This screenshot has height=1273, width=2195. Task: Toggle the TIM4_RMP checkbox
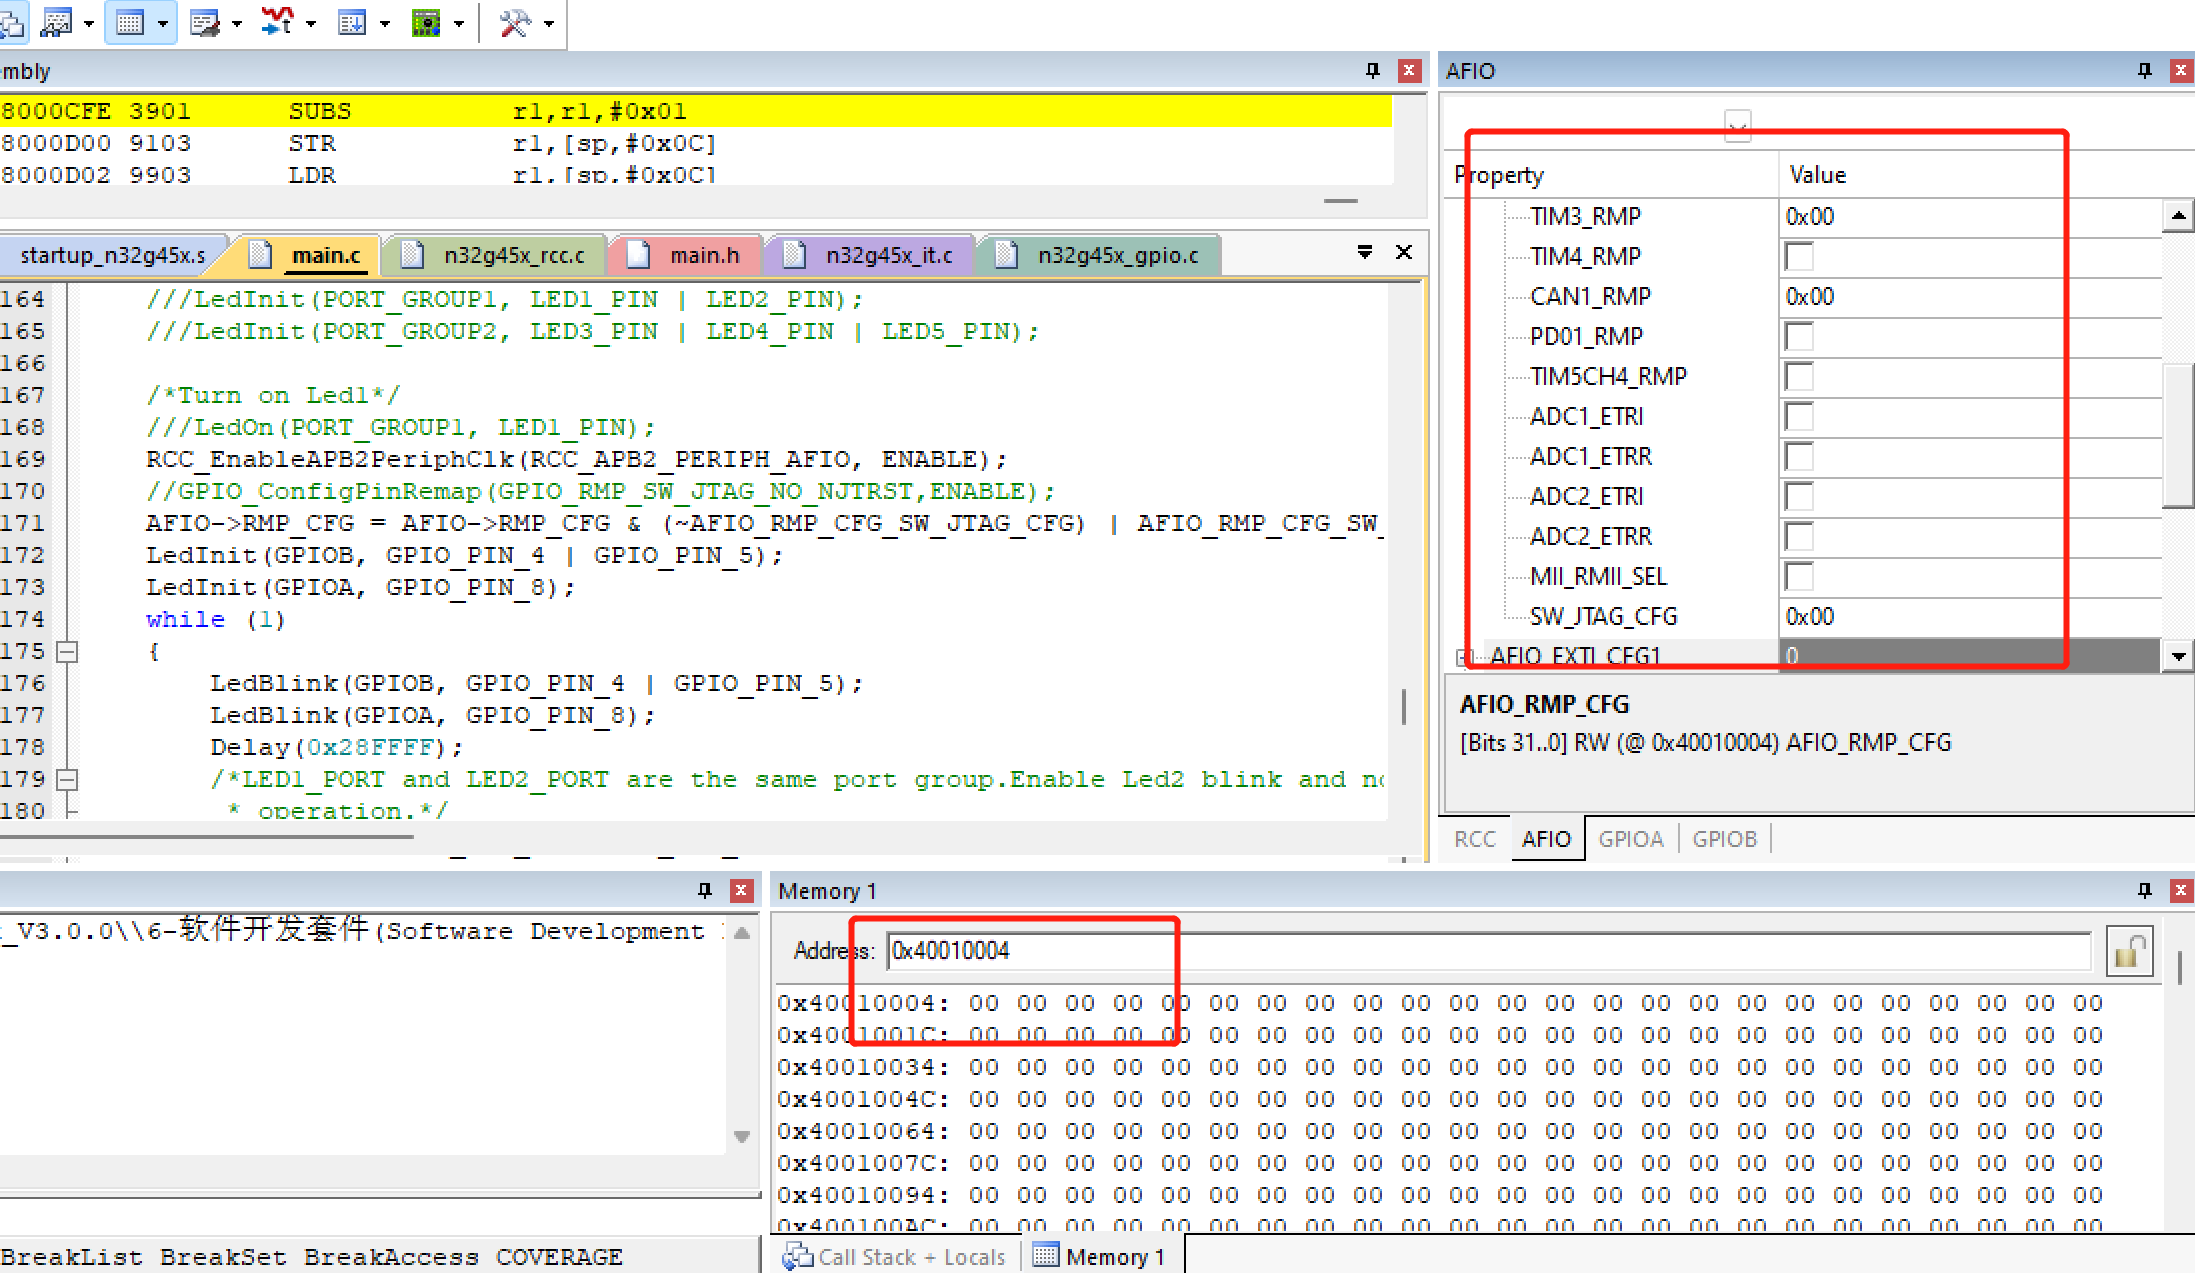click(x=1799, y=257)
